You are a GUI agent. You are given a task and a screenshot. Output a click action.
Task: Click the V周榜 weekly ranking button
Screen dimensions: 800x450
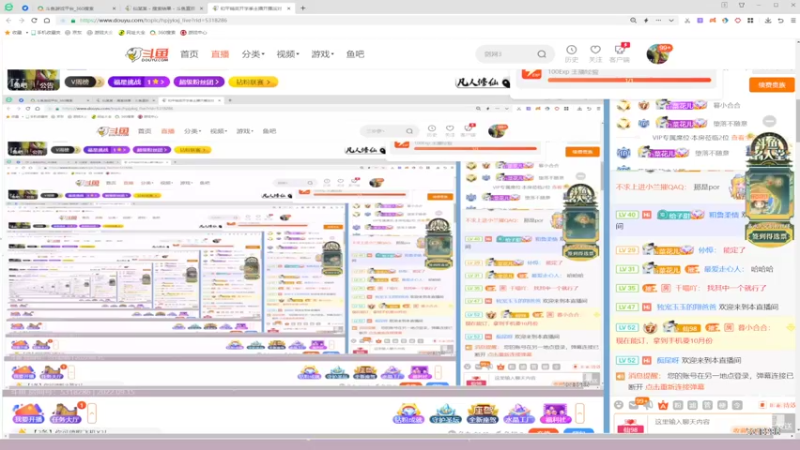pyautogui.click(x=84, y=82)
